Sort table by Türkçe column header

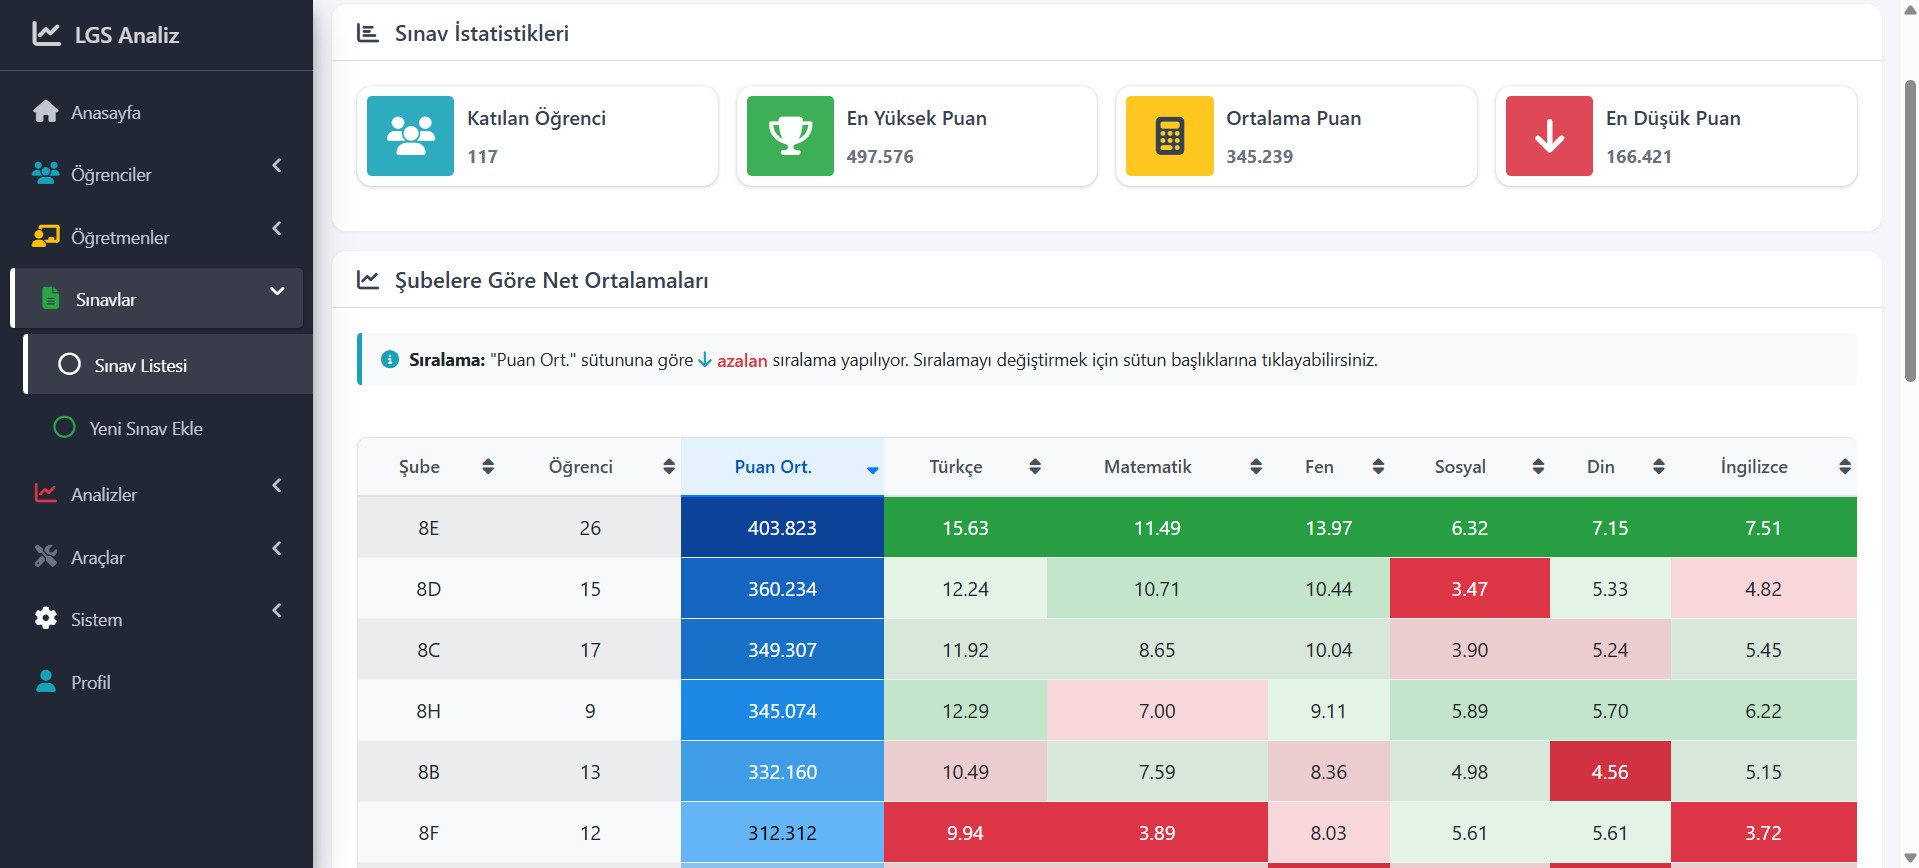pyautogui.click(x=955, y=467)
